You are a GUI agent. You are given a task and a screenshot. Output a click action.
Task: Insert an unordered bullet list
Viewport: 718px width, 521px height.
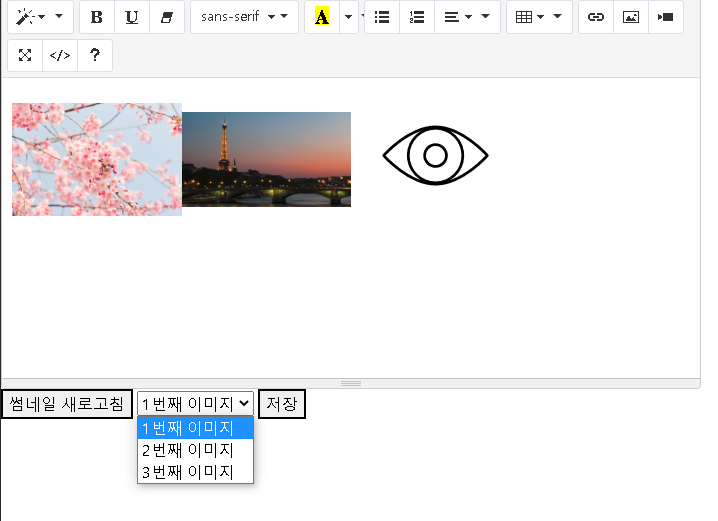tap(382, 17)
